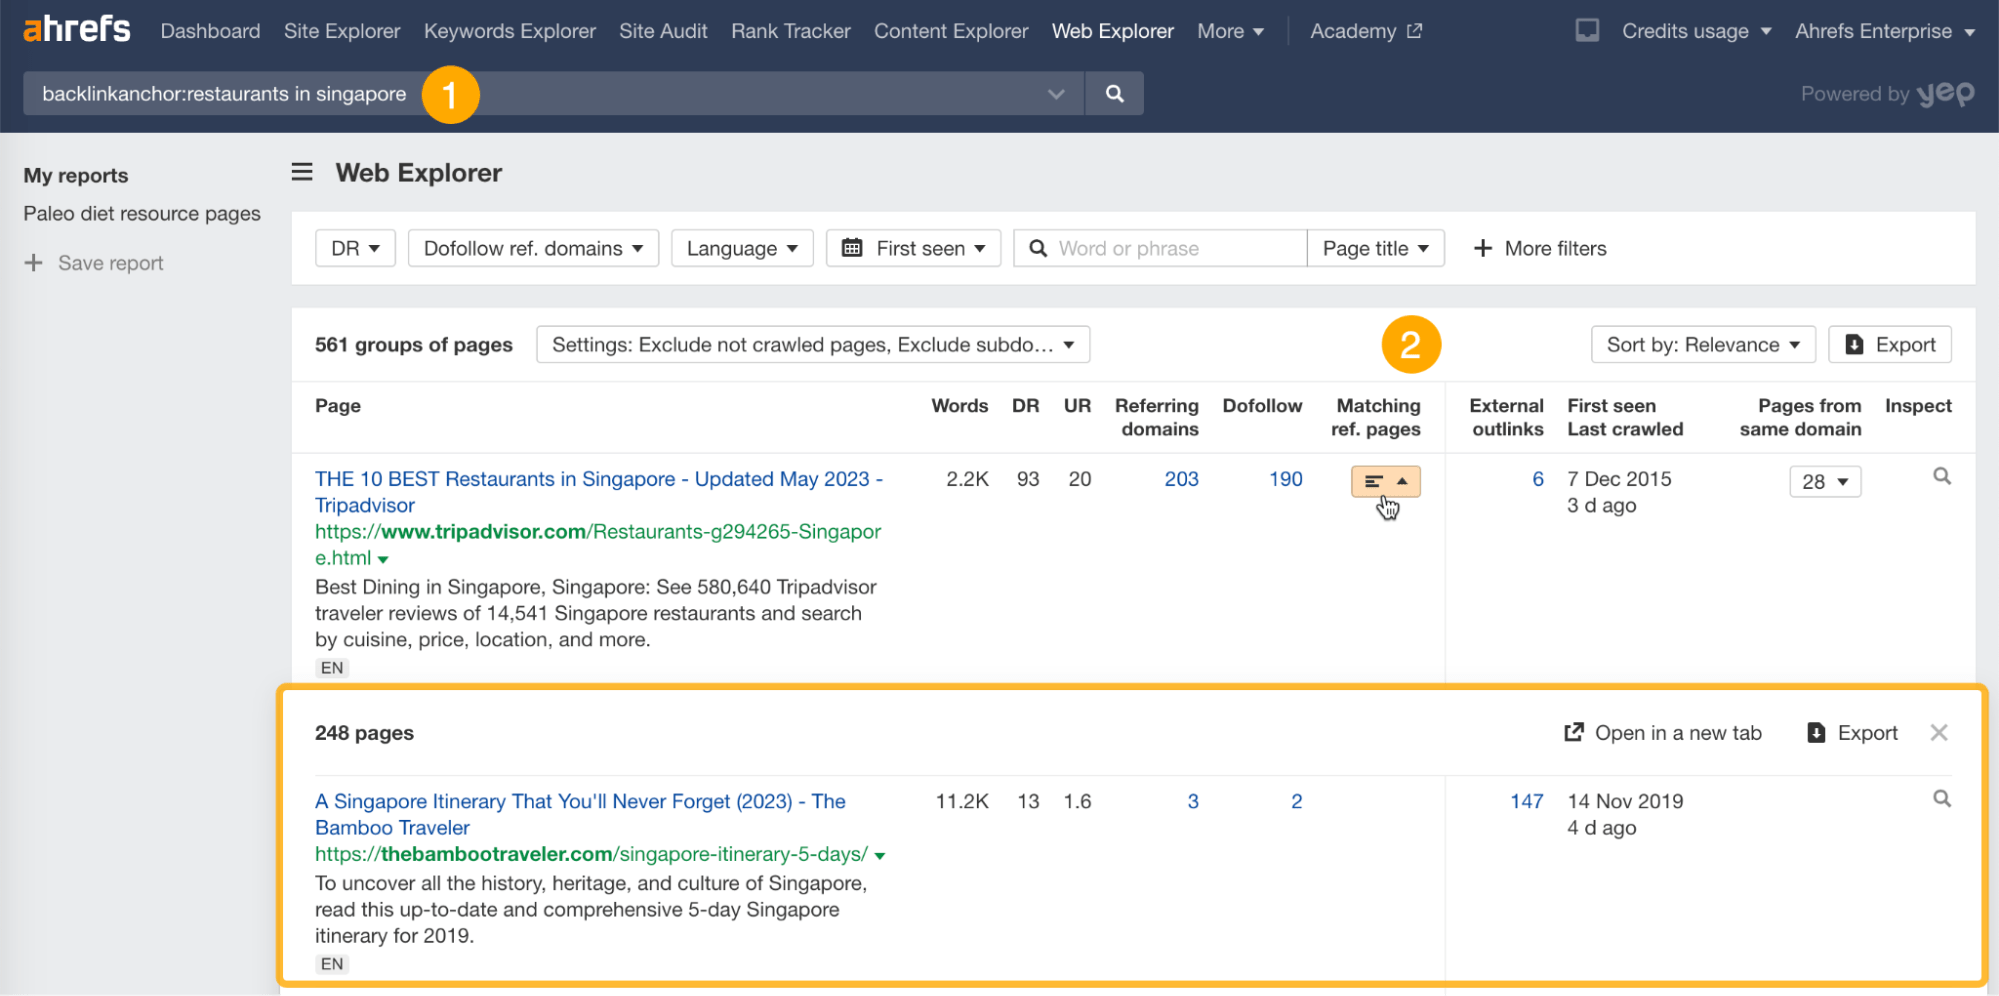Open the Page title dropdown
This screenshot has width=1999, height=996.
(1375, 248)
